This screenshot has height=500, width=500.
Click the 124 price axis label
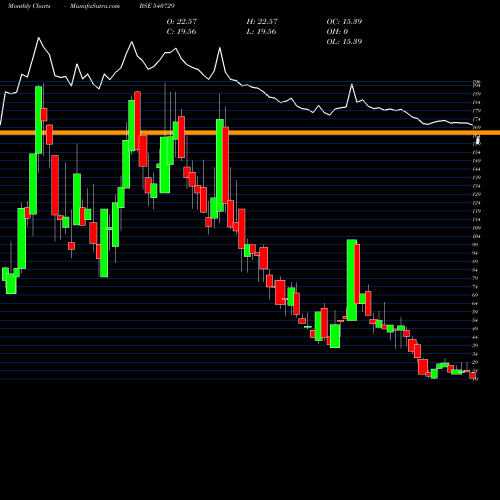pyautogui.click(x=477, y=203)
